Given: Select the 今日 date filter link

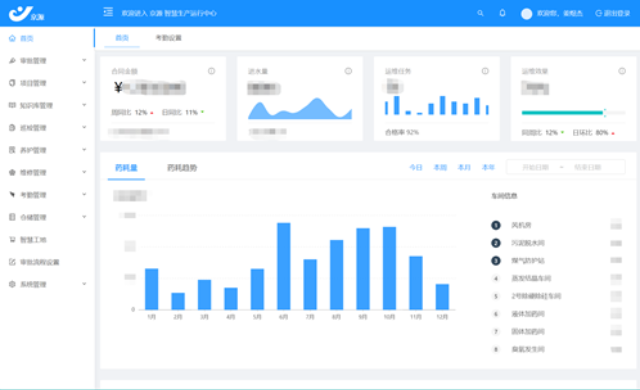Looking at the screenshot, I should [x=416, y=167].
